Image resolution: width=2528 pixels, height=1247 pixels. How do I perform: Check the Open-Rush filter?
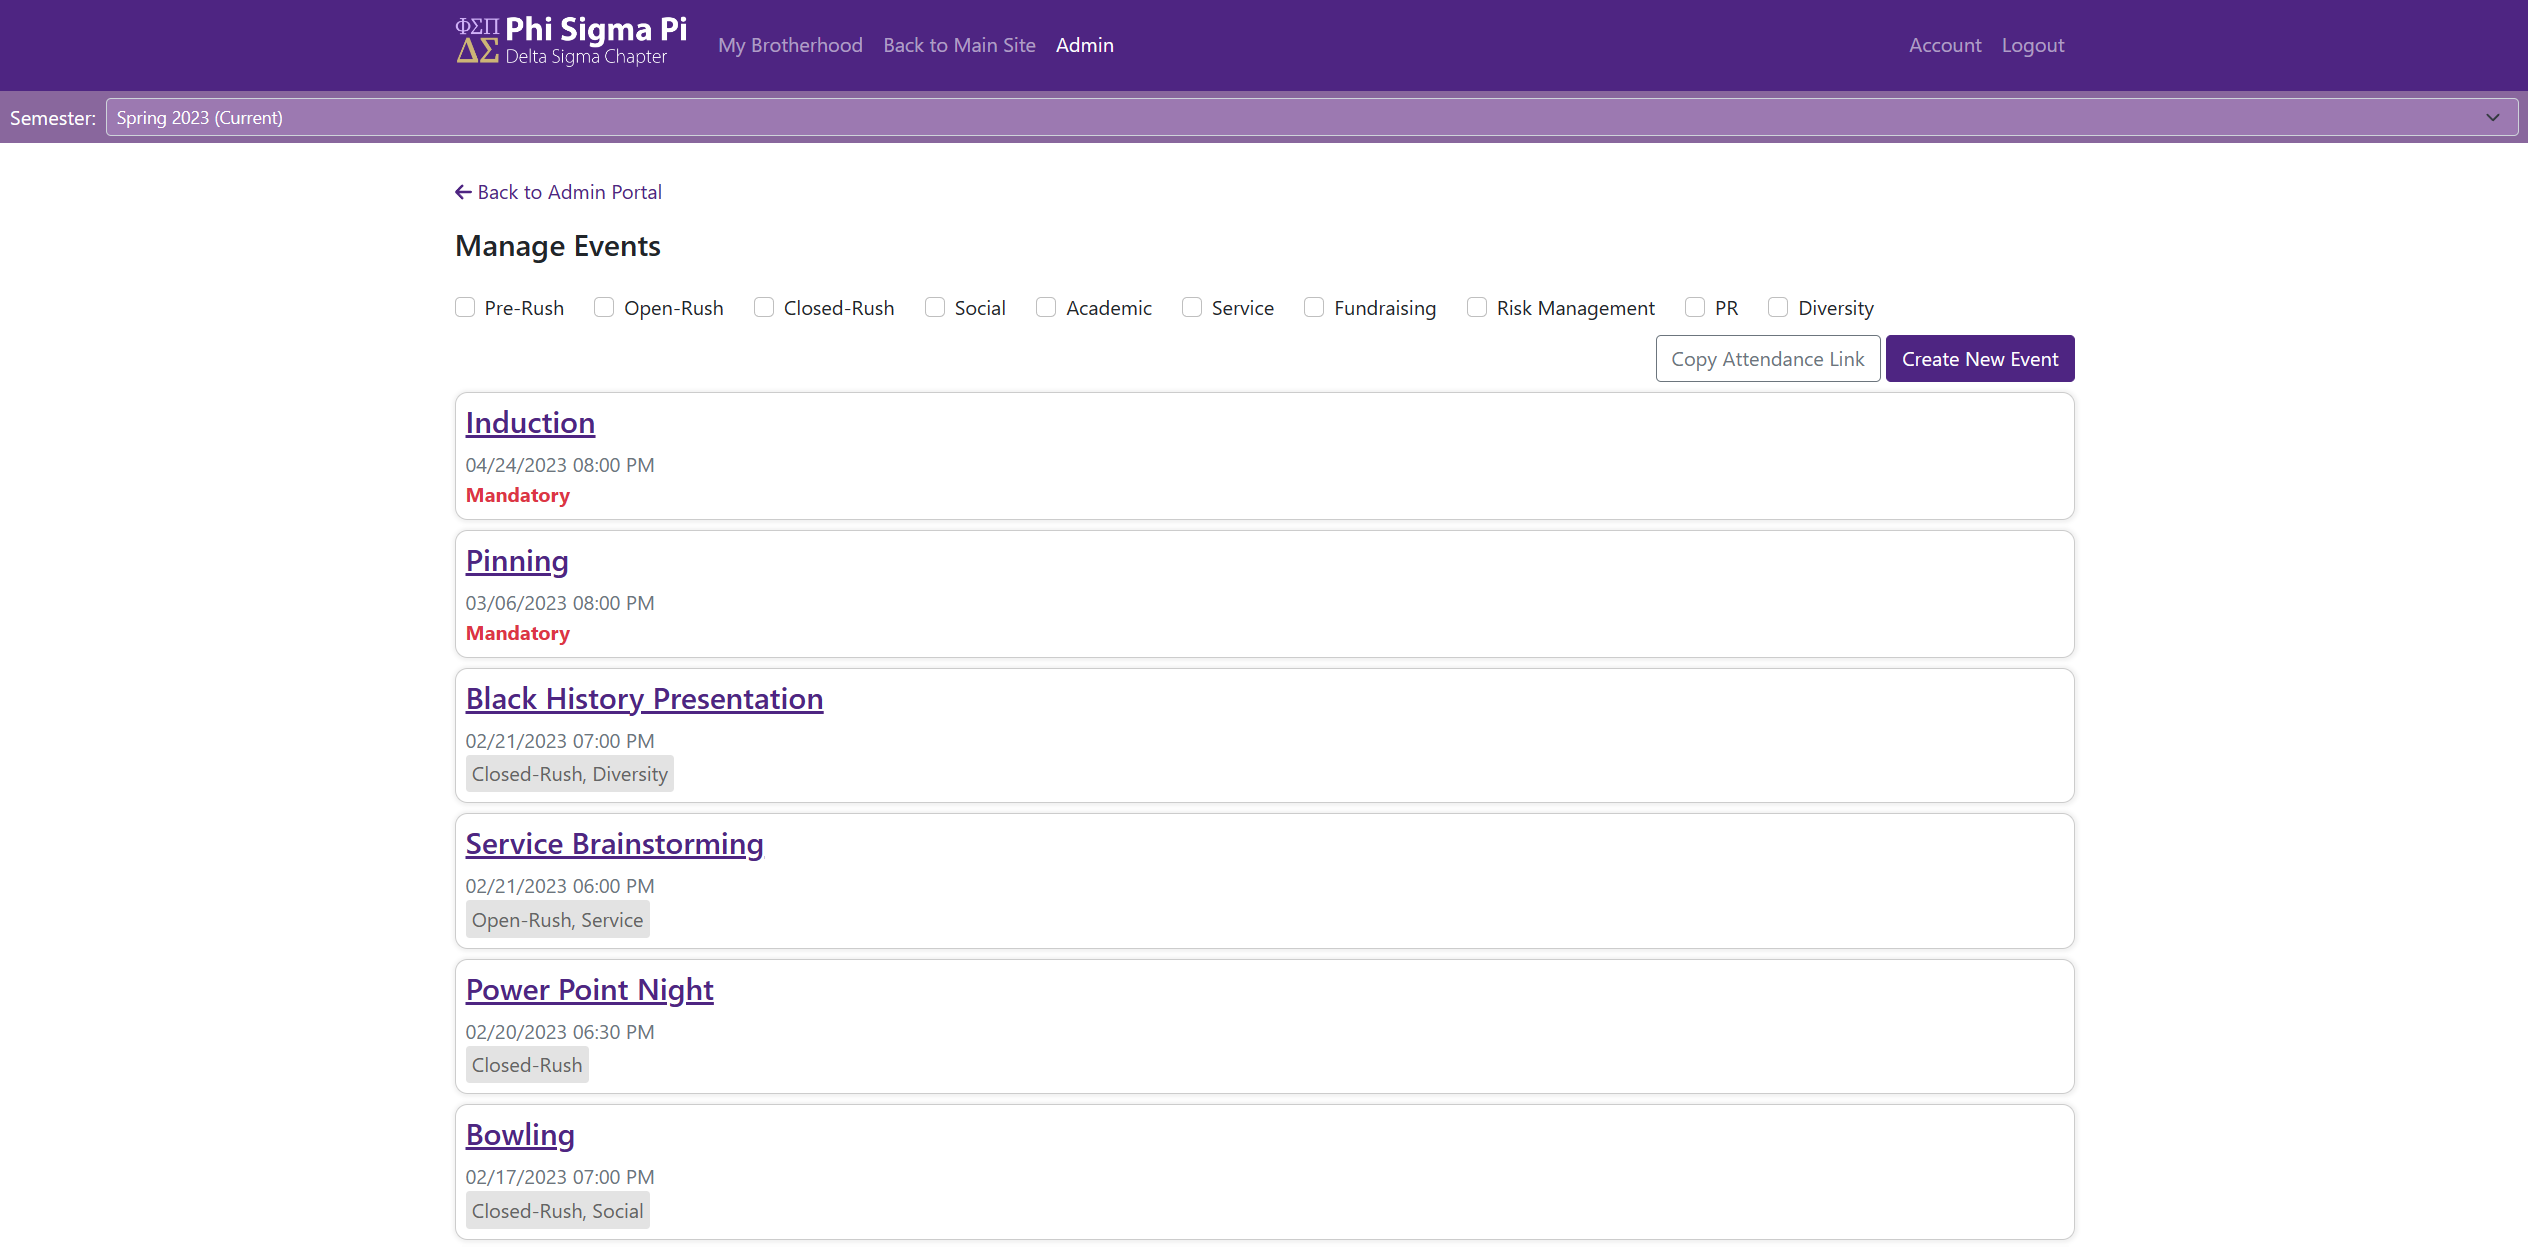(x=603, y=307)
